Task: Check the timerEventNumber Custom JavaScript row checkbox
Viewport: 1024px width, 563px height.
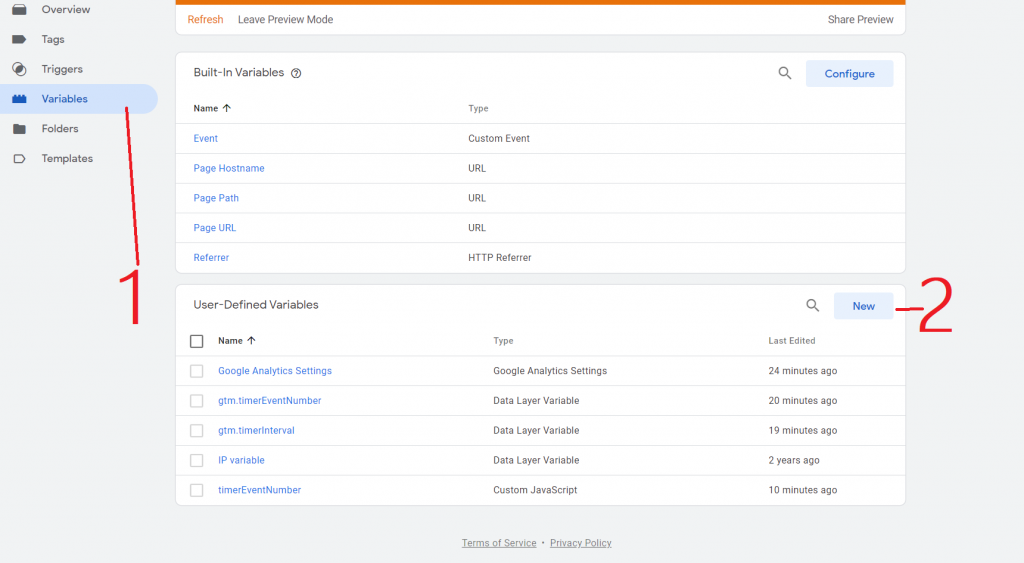Action: 197,490
